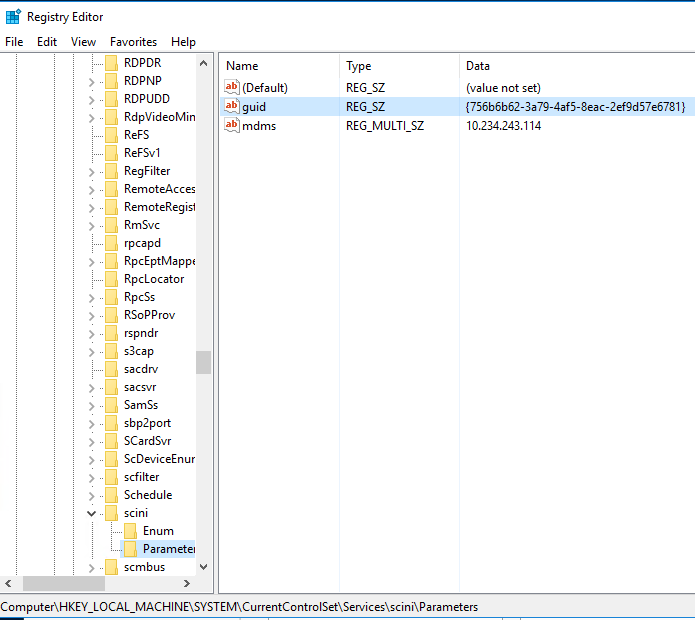Select the RmSvc folder icon

[112, 225]
